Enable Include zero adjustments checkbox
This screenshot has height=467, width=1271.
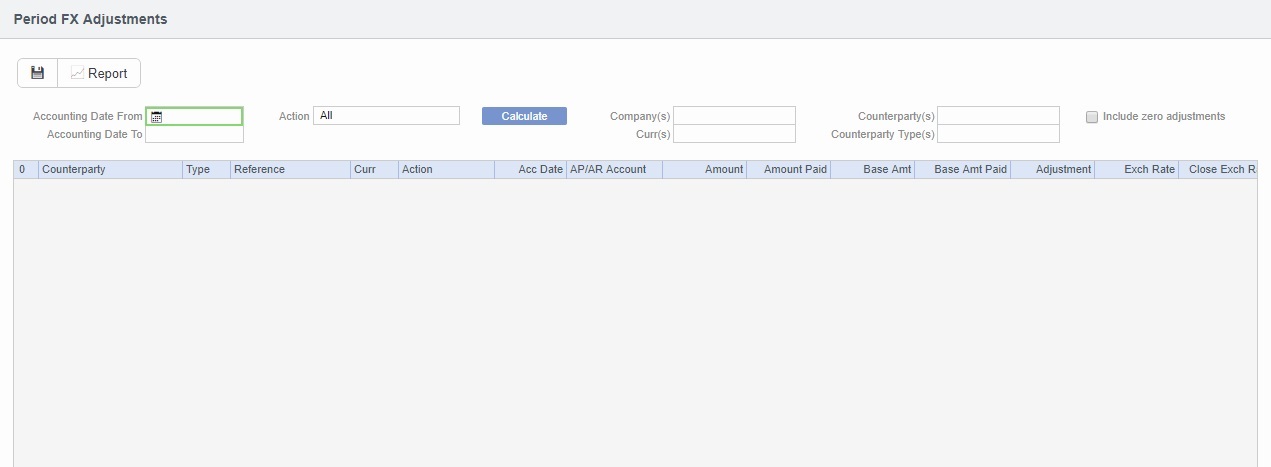point(1092,117)
